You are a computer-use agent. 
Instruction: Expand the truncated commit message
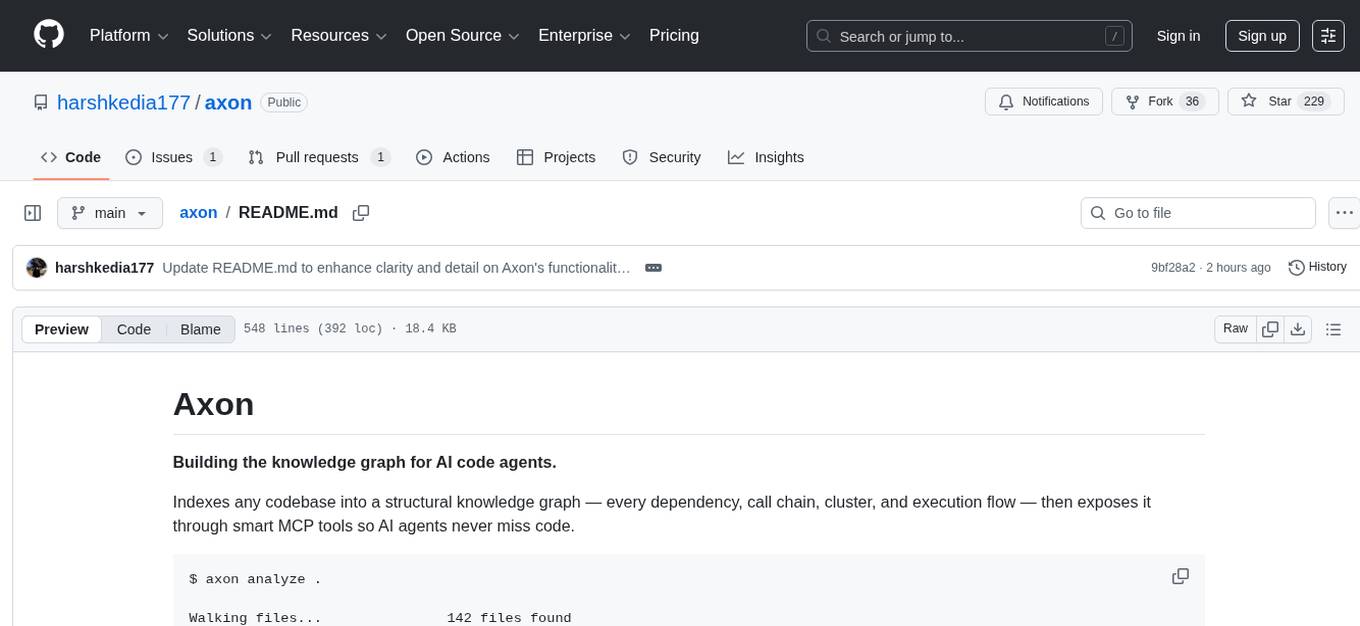(653, 267)
